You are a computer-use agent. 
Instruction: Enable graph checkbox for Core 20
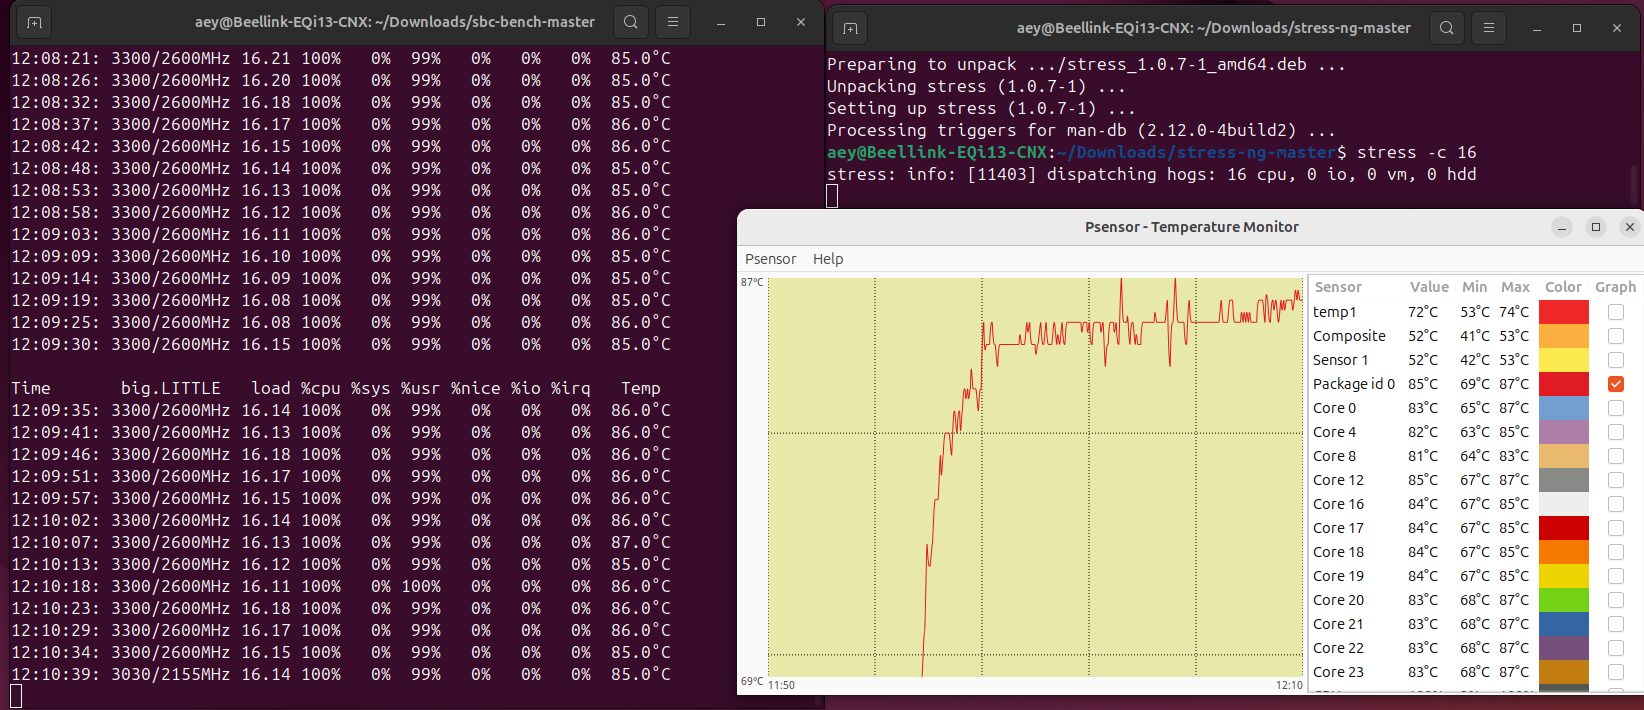click(x=1616, y=600)
